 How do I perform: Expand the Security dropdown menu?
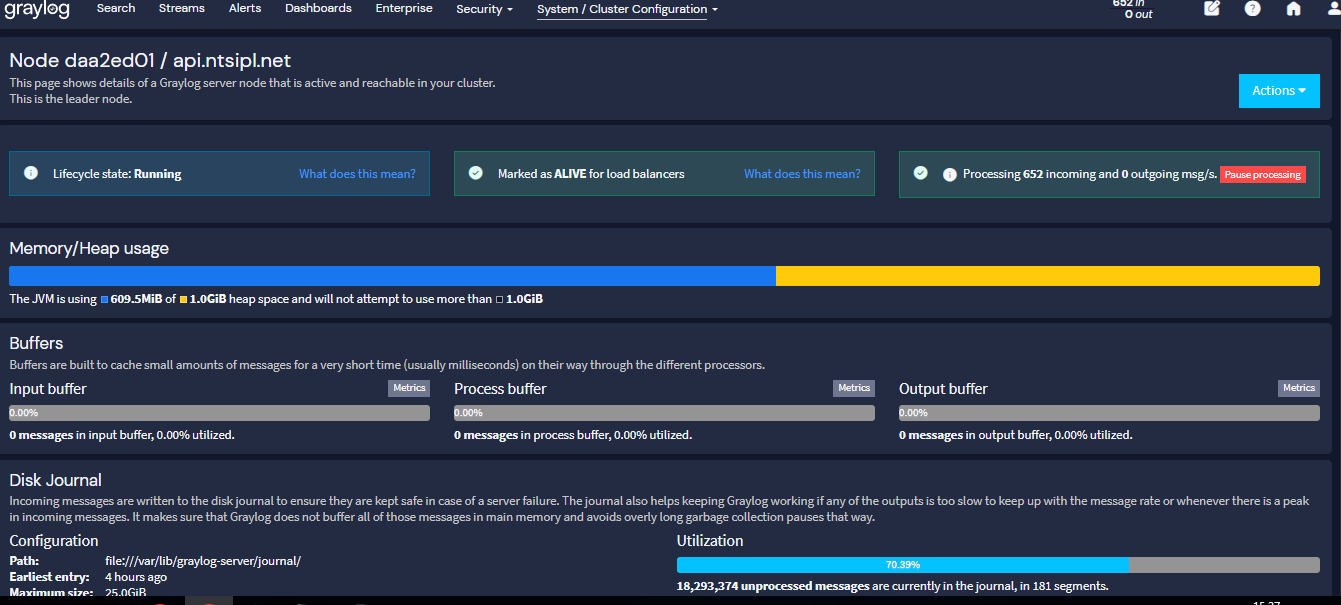click(x=484, y=9)
